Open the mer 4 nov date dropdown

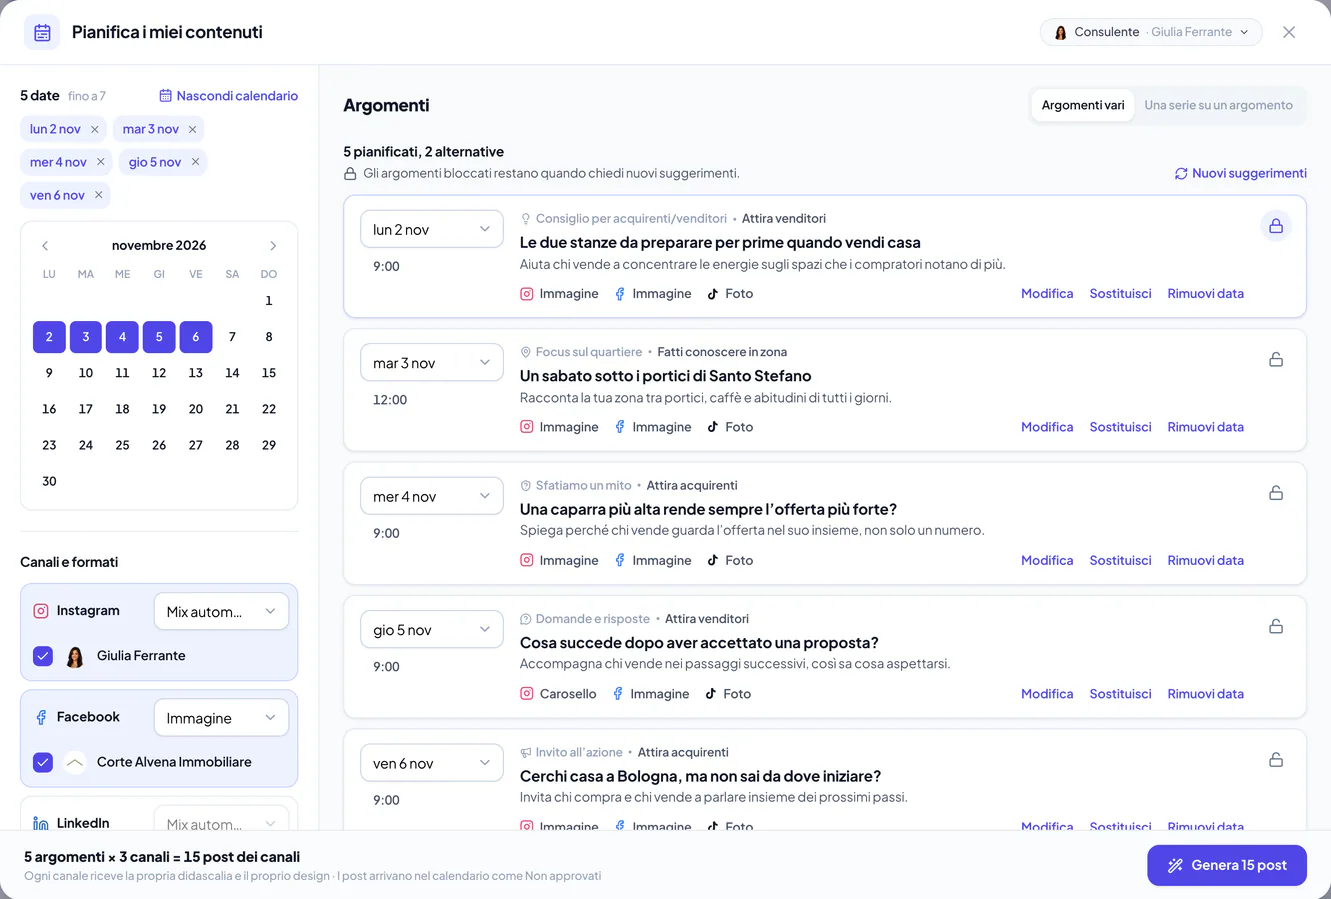pos(432,496)
